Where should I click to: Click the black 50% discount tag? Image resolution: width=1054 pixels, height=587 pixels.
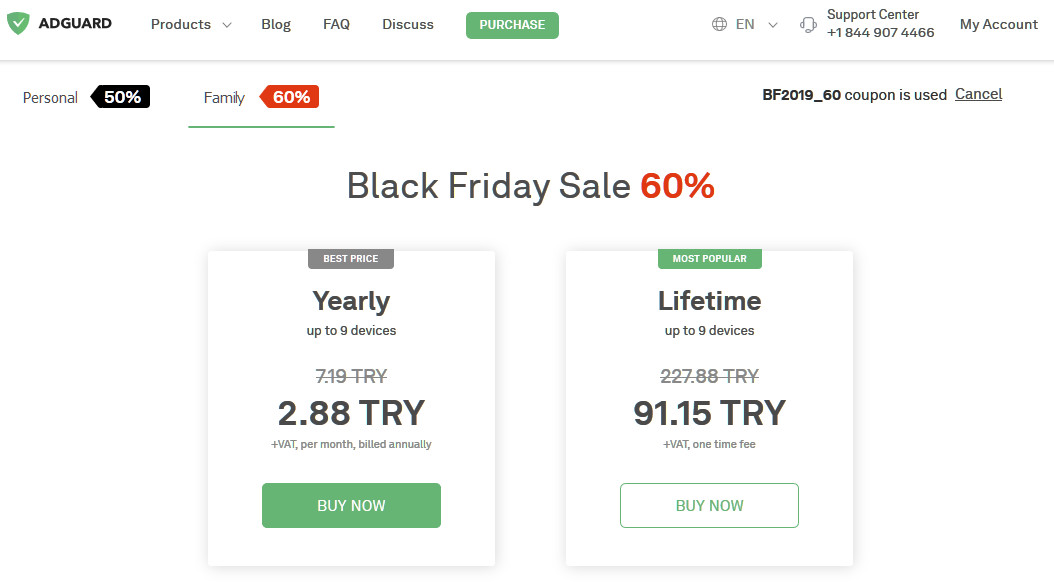121,97
